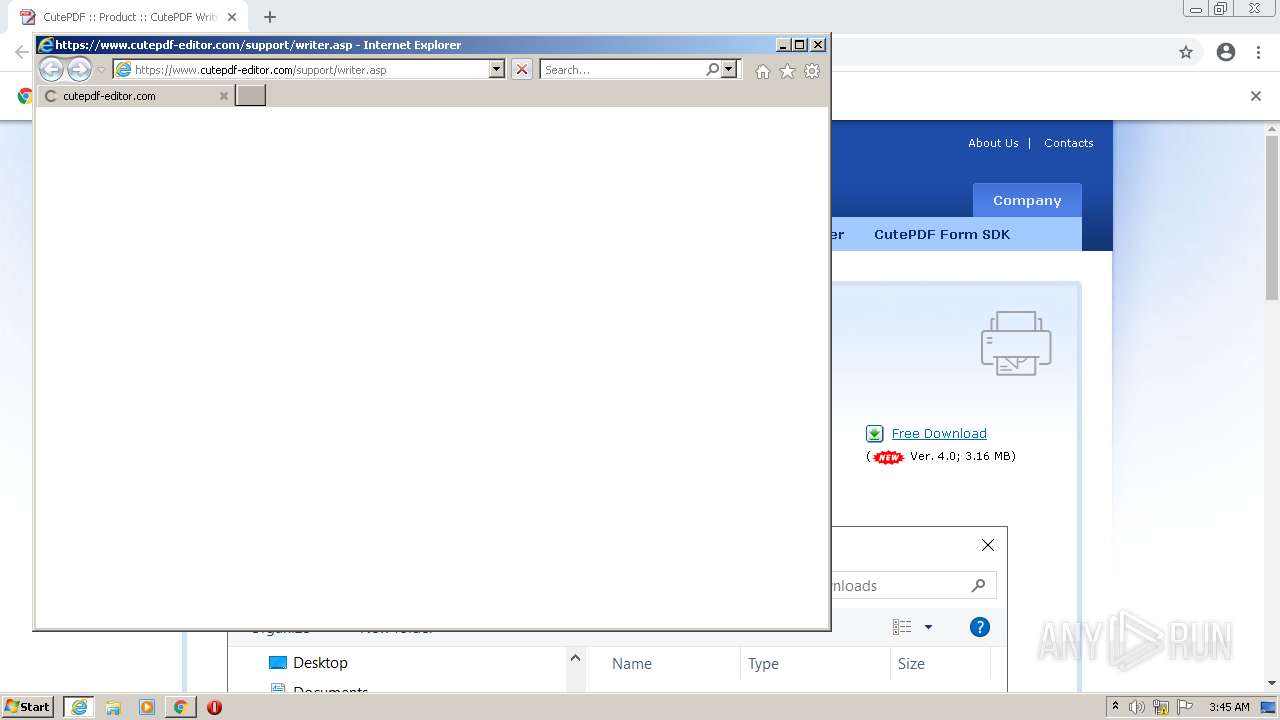Viewport: 1280px width, 720px height.
Task: Go back in Internet Explorer
Action: click(x=51, y=69)
